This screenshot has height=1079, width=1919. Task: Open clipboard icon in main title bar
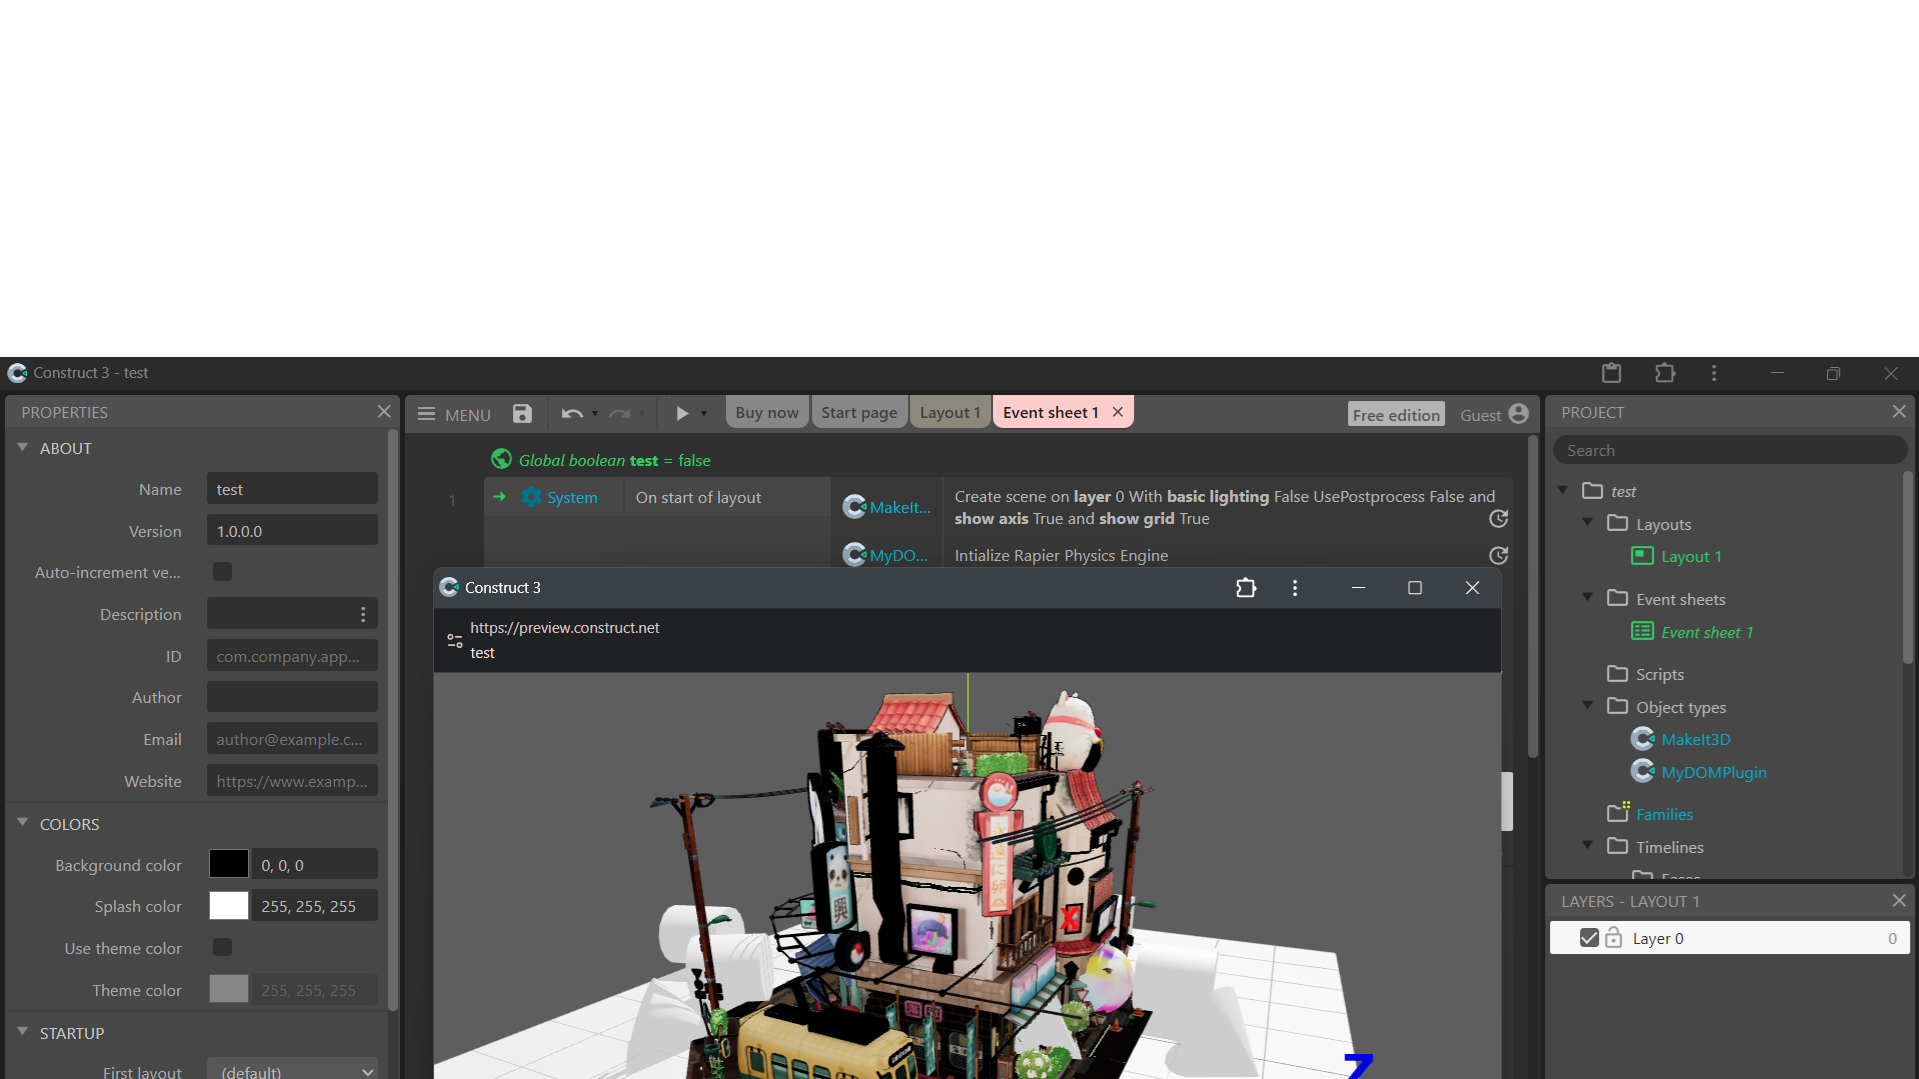[x=1611, y=373]
